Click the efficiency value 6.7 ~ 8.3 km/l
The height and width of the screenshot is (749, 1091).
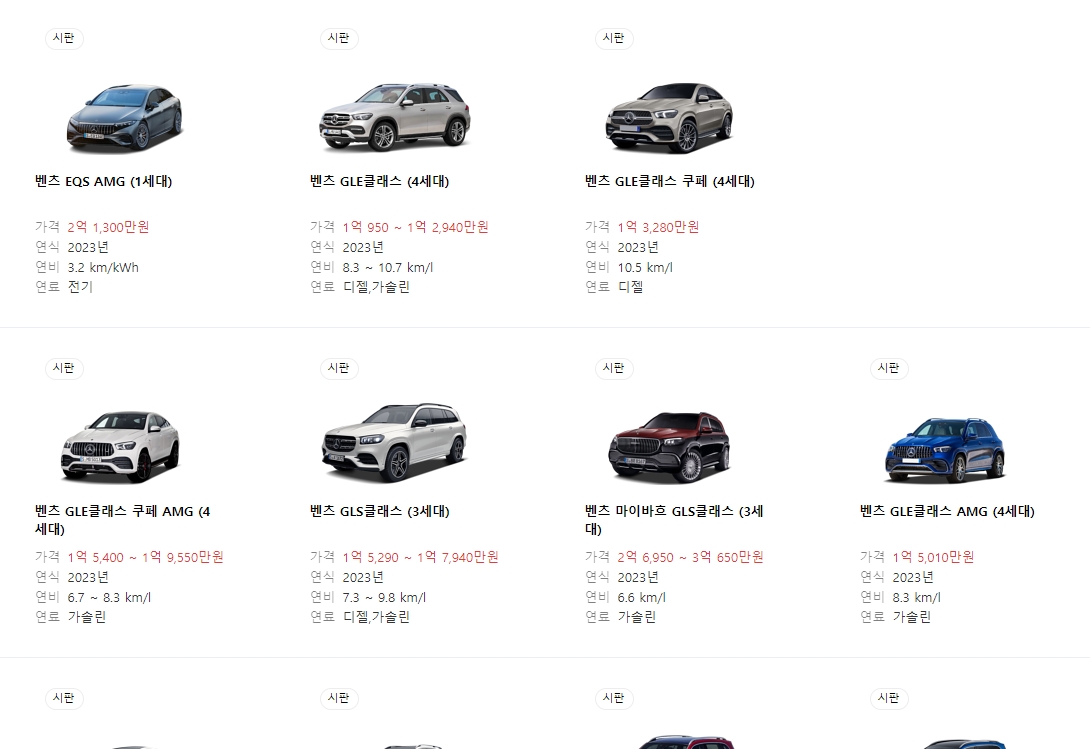pyautogui.click(x=109, y=597)
